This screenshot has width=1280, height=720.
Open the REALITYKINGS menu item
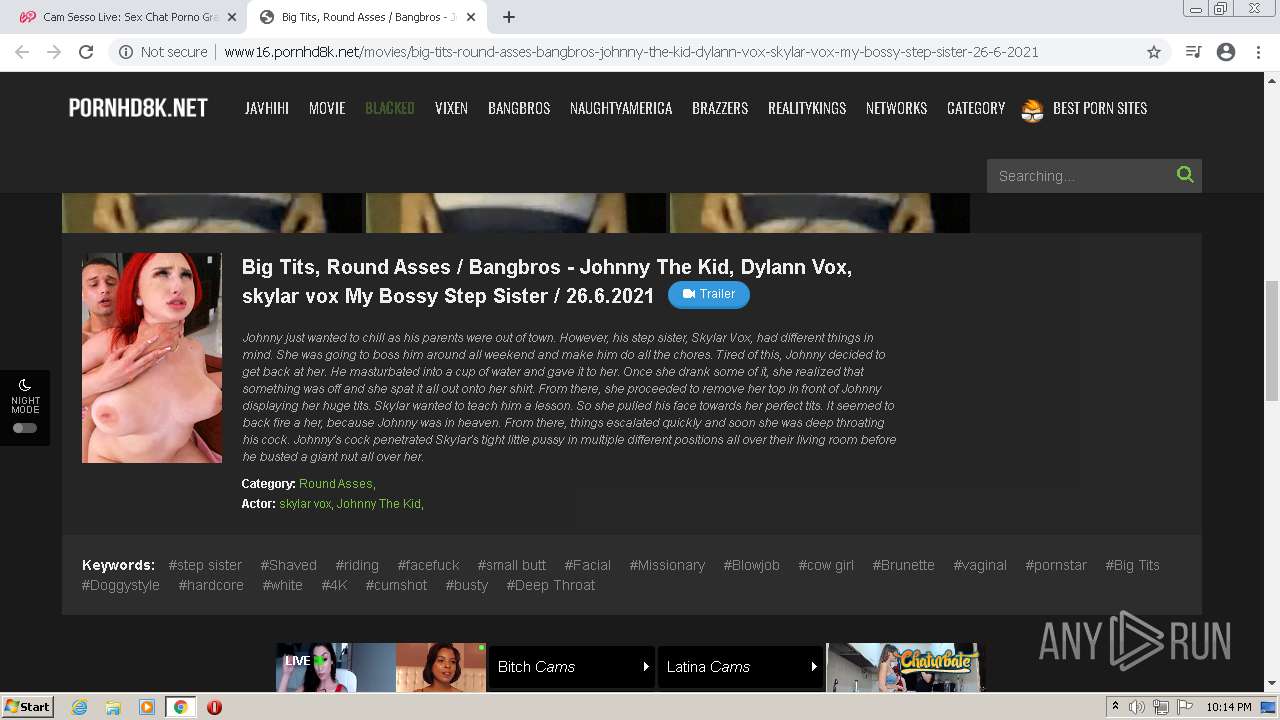[x=807, y=108]
